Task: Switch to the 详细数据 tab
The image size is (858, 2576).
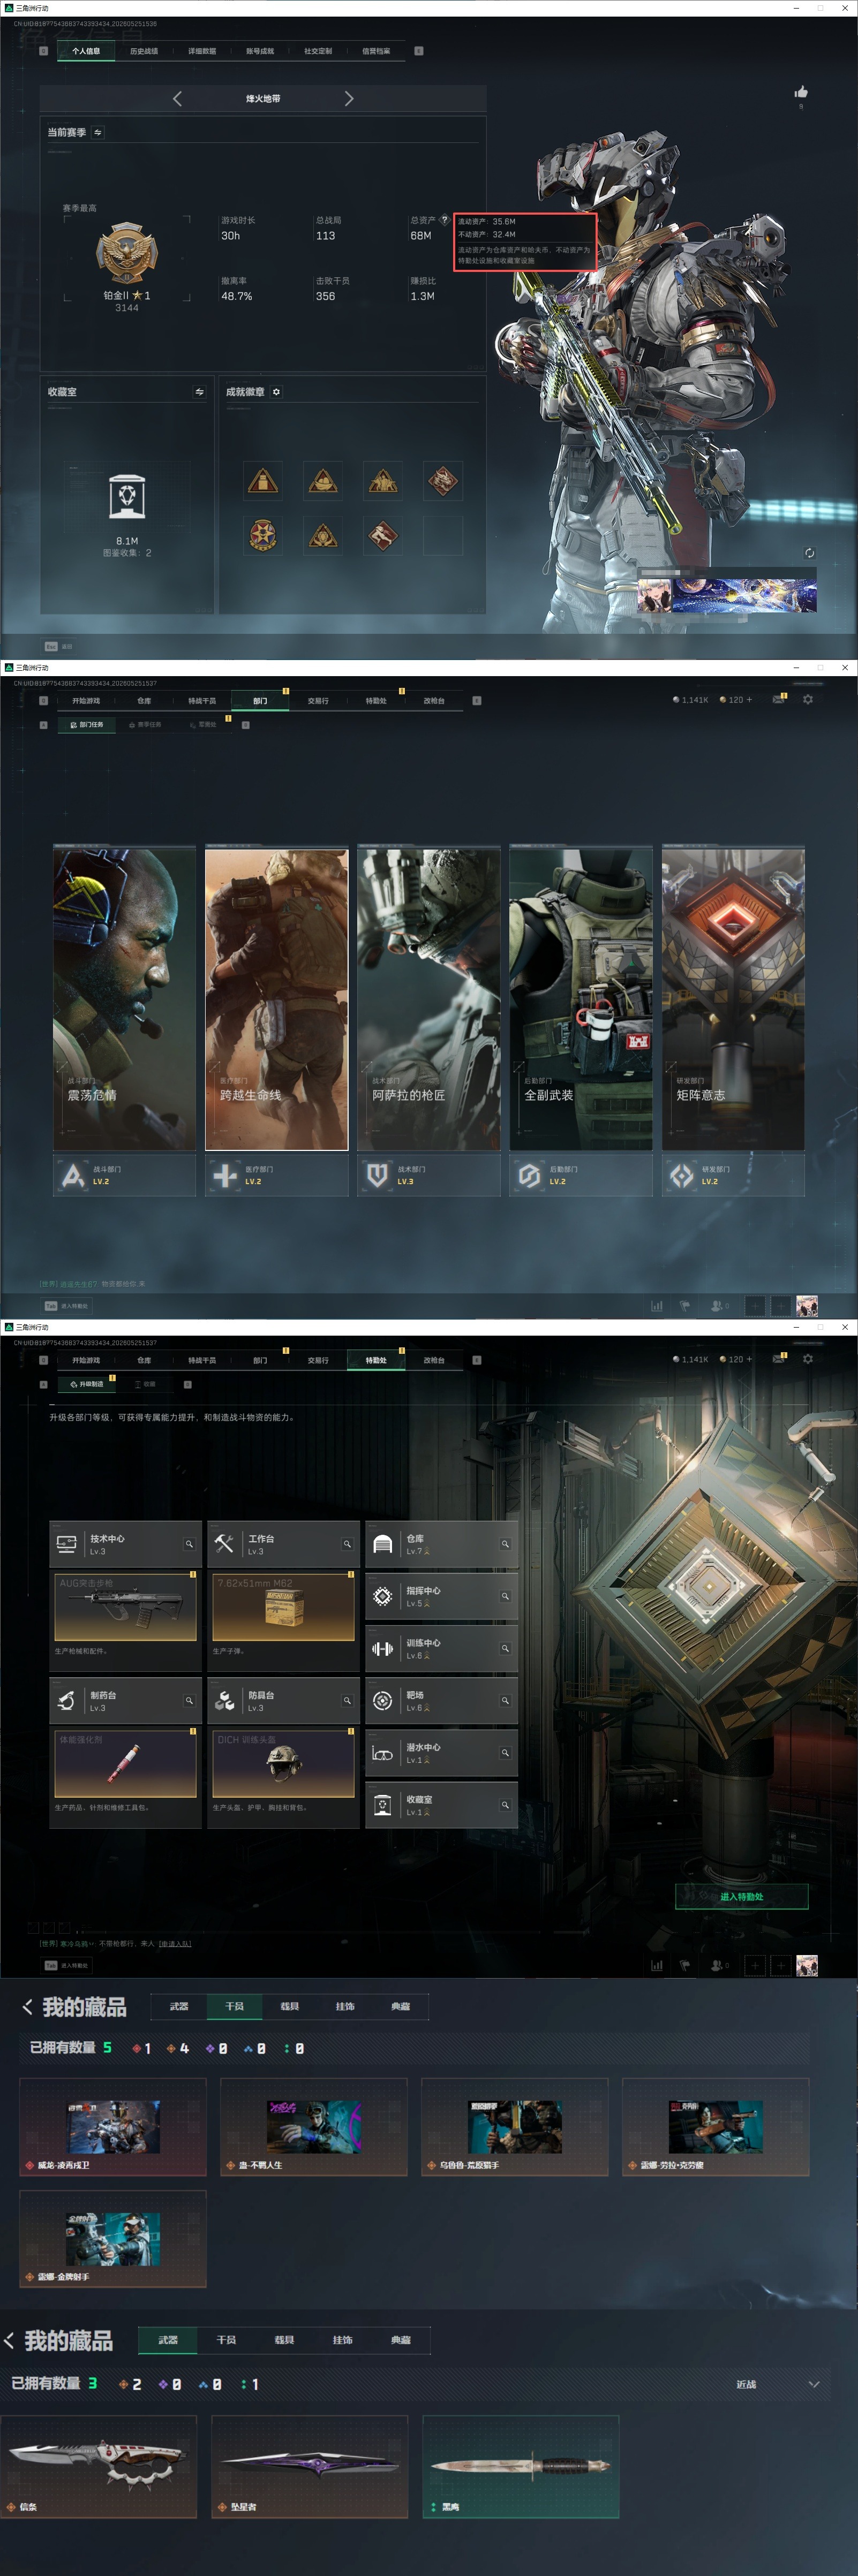Action: click(202, 51)
